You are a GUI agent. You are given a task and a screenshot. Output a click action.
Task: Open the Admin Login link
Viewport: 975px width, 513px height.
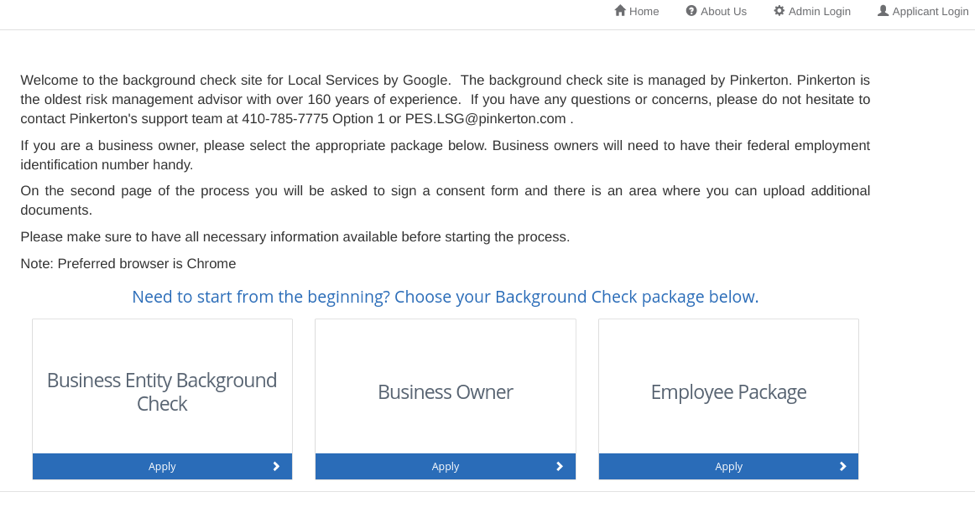[819, 12]
